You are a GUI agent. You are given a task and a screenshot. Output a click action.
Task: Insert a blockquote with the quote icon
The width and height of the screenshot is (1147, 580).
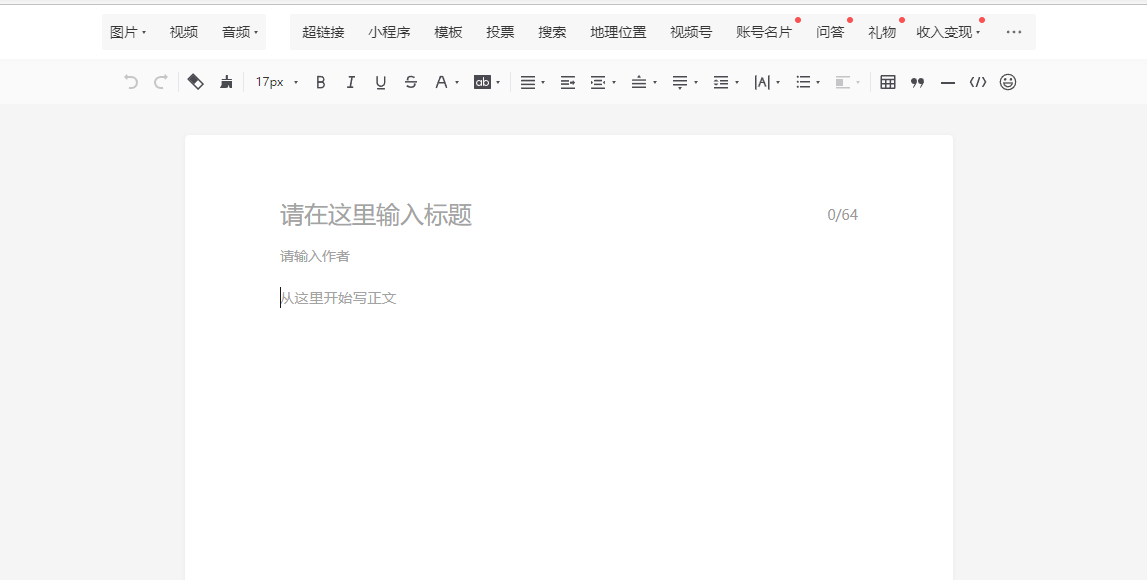[917, 82]
